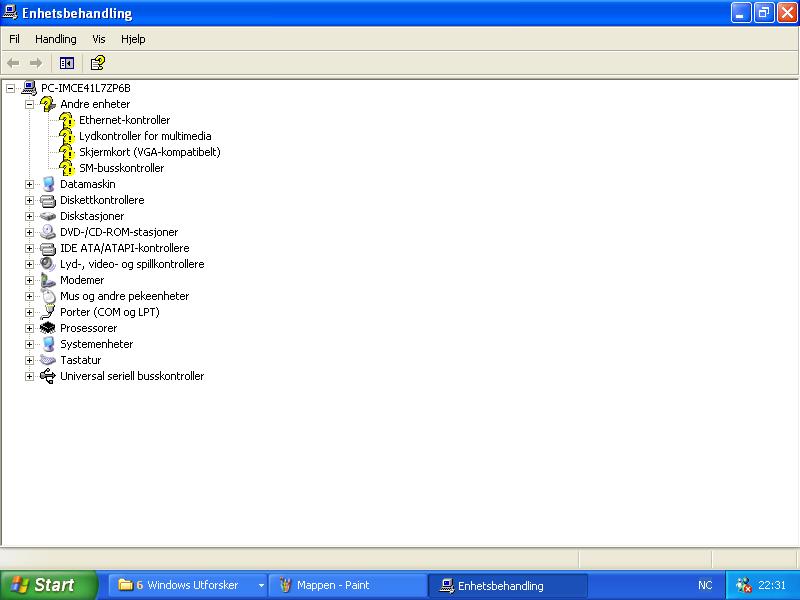Expand the Tastatur node

[x=30, y=360]
